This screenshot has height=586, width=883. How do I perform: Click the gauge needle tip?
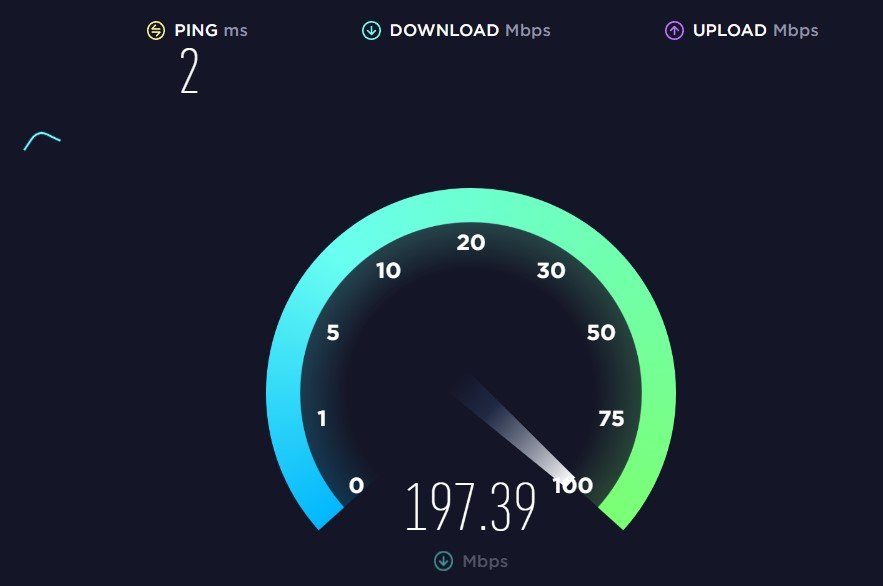click(x=566, y=477)
